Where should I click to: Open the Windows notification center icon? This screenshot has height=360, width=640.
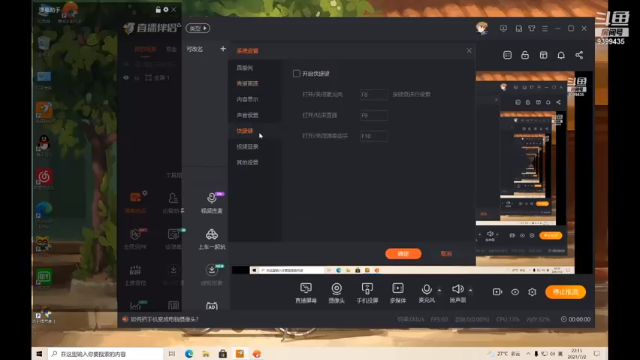pyautogui.click(x=597, y=354)
